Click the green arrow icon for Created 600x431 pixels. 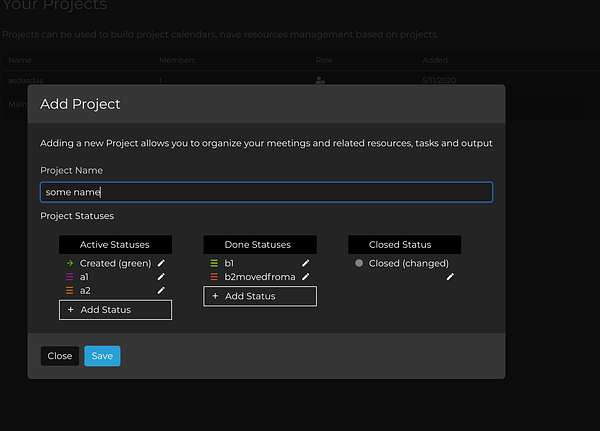click(70, 263)
